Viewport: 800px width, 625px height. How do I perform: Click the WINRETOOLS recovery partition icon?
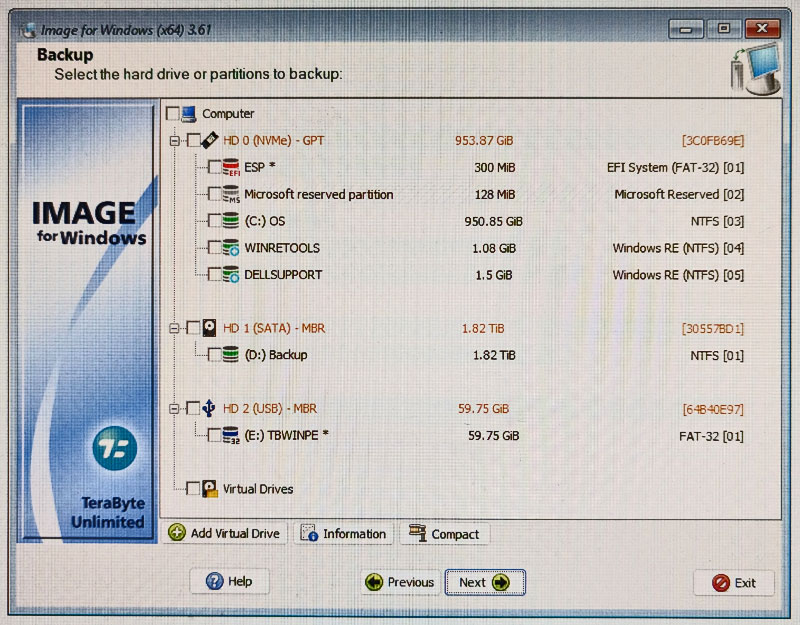(x=231, y=248)
